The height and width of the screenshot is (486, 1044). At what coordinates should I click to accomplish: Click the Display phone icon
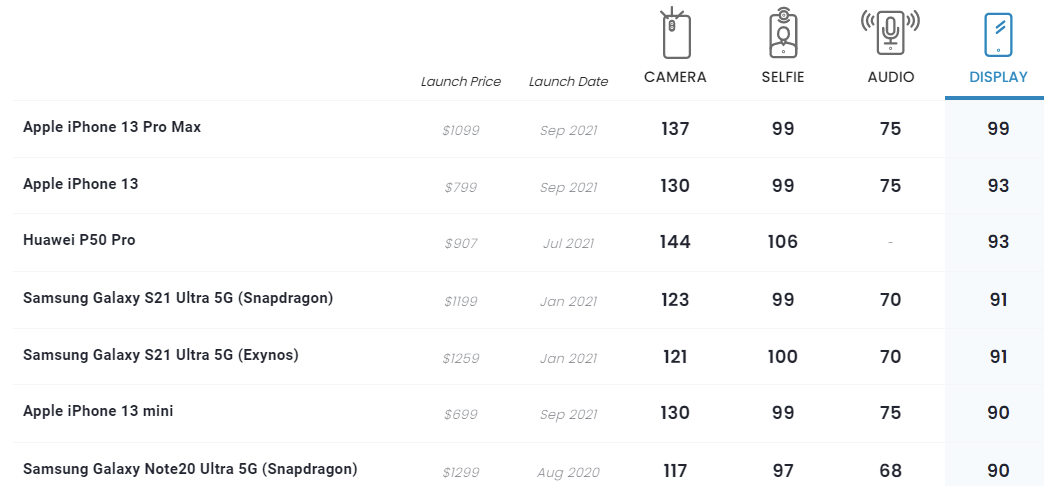click(998, 35)
